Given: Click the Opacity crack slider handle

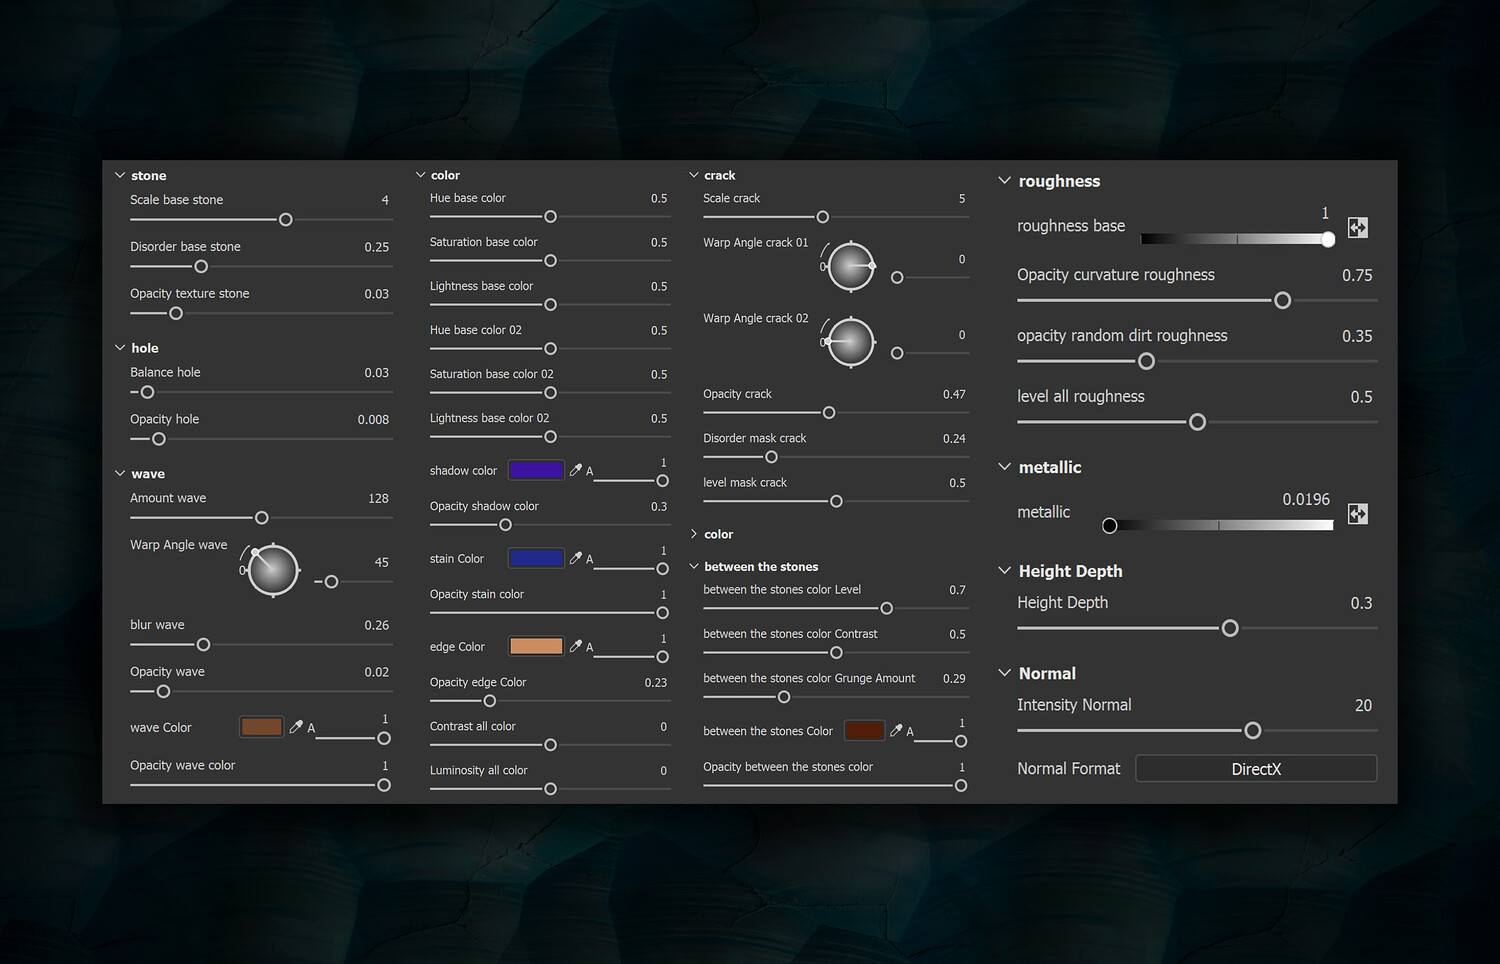Looking at the screenshot, I should [828, 413].
